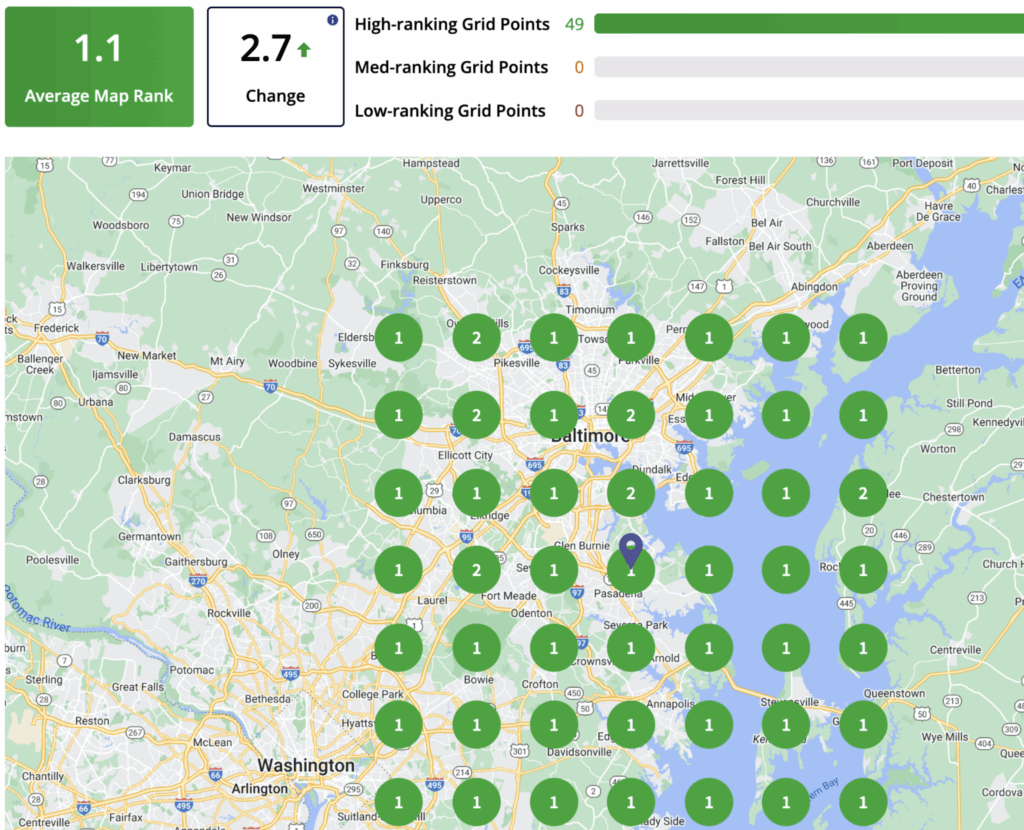The height and width of the screenshot is (830, 1024).
Task: Click the Washington city label on map
Action: [305, 765]
